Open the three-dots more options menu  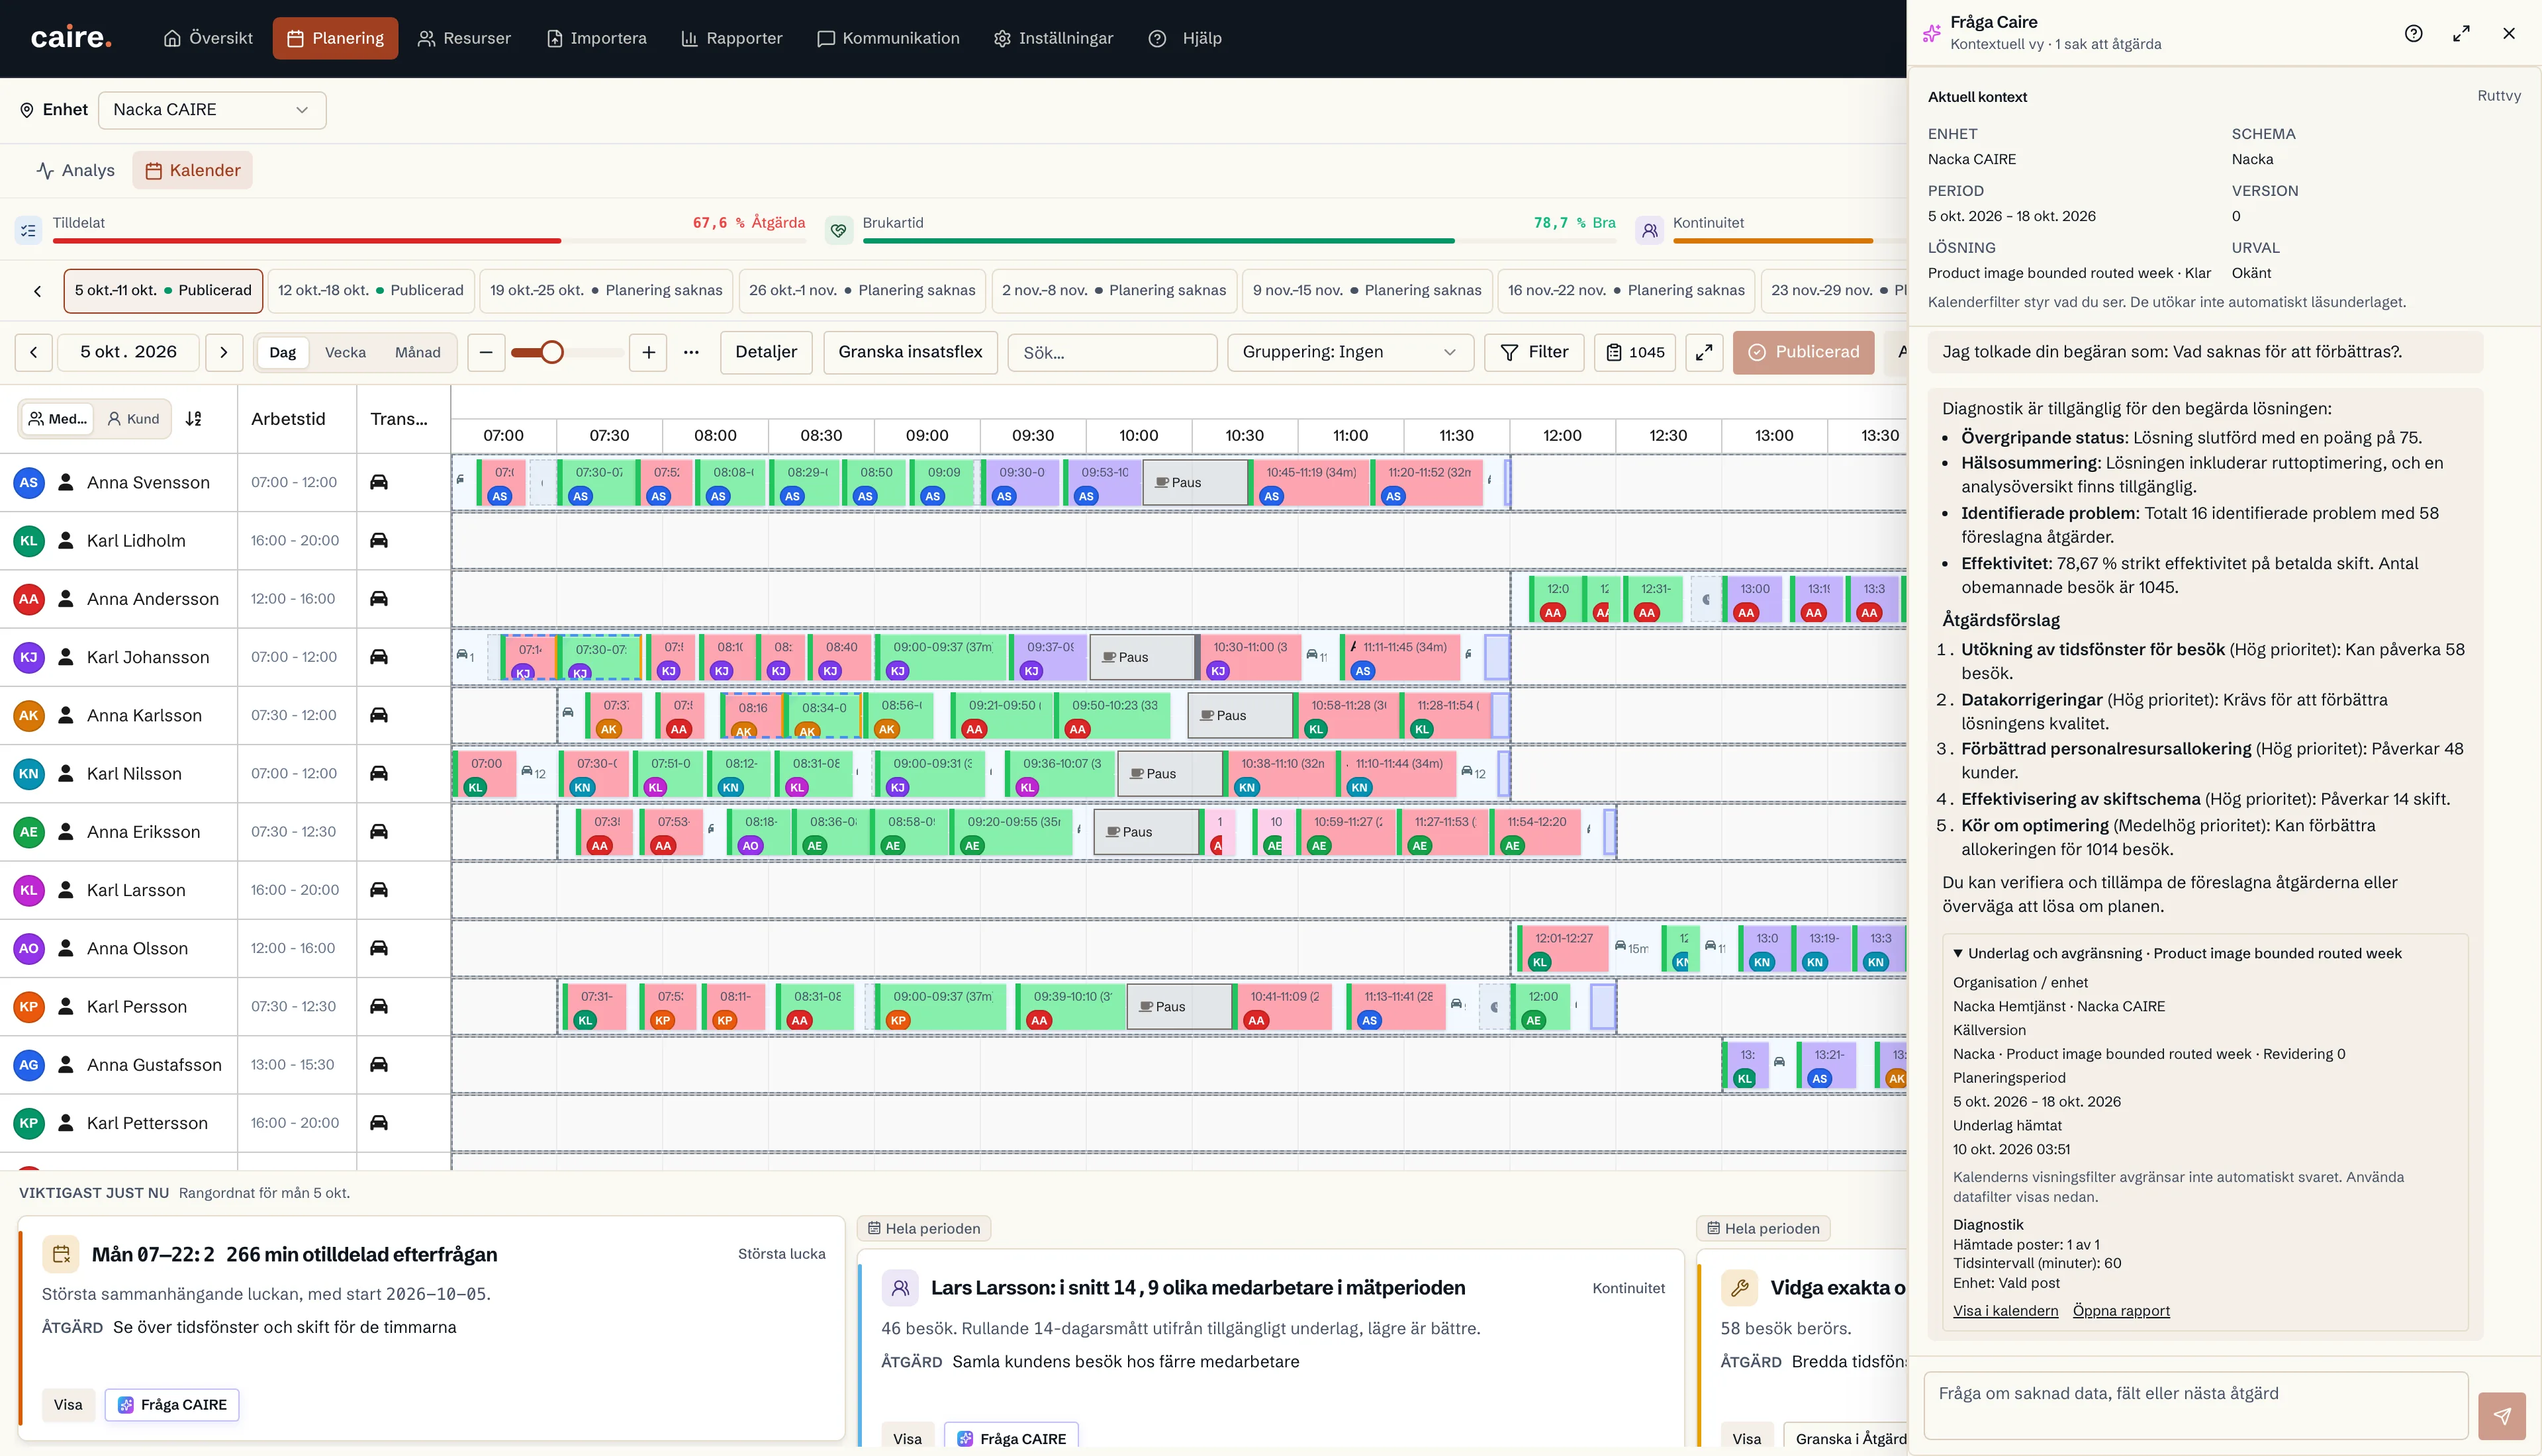click(x=691, y=352)
